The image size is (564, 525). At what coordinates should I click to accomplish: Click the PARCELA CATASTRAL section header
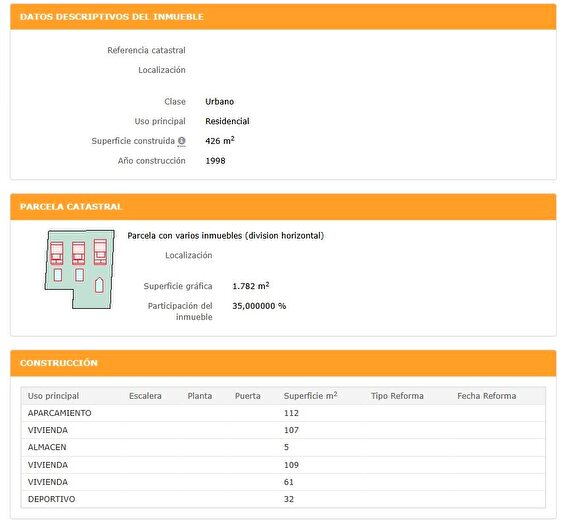[x=283, y=207]
